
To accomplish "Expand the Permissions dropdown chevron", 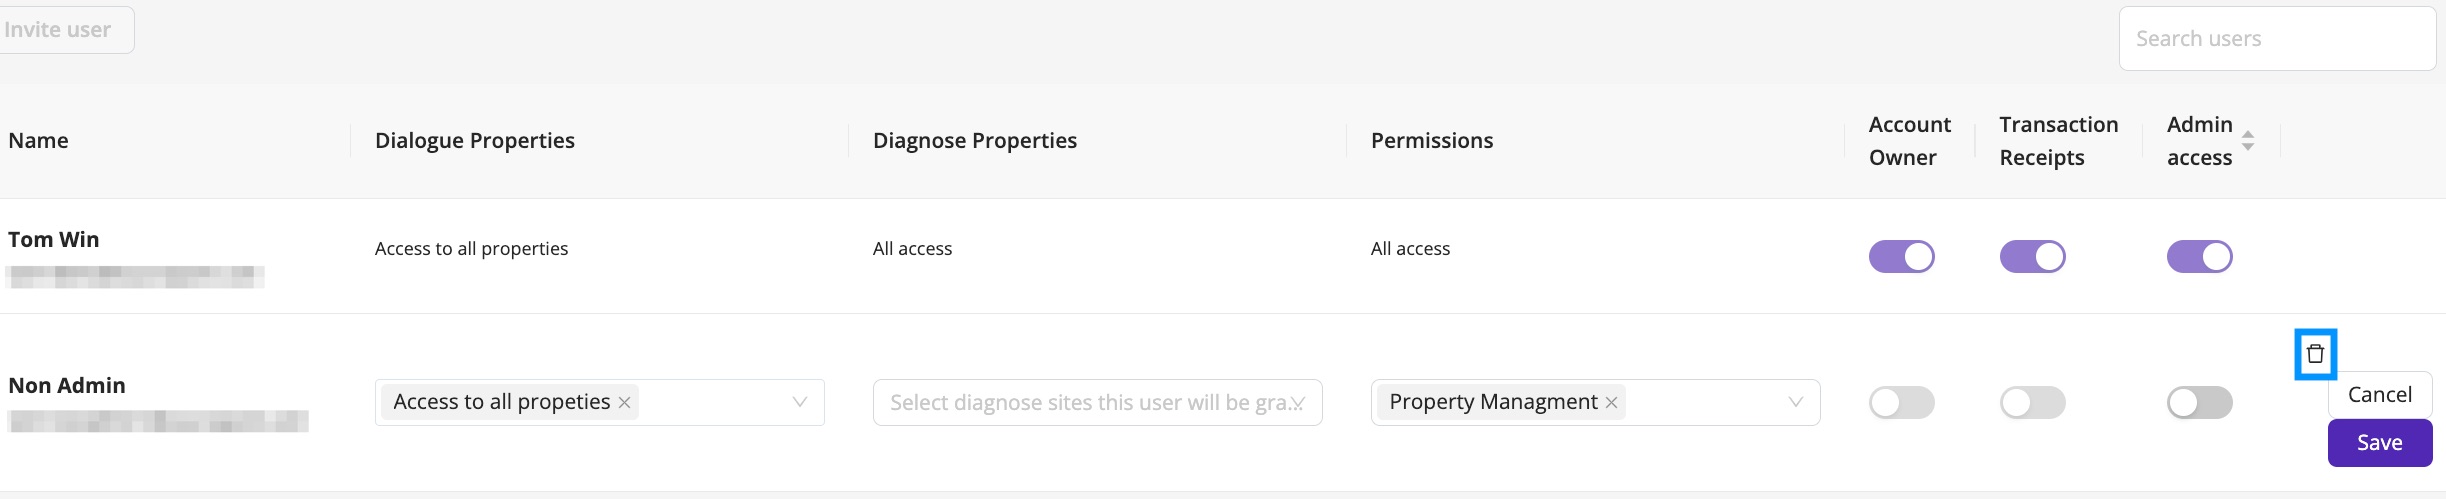I will [x=1795, y=402].
